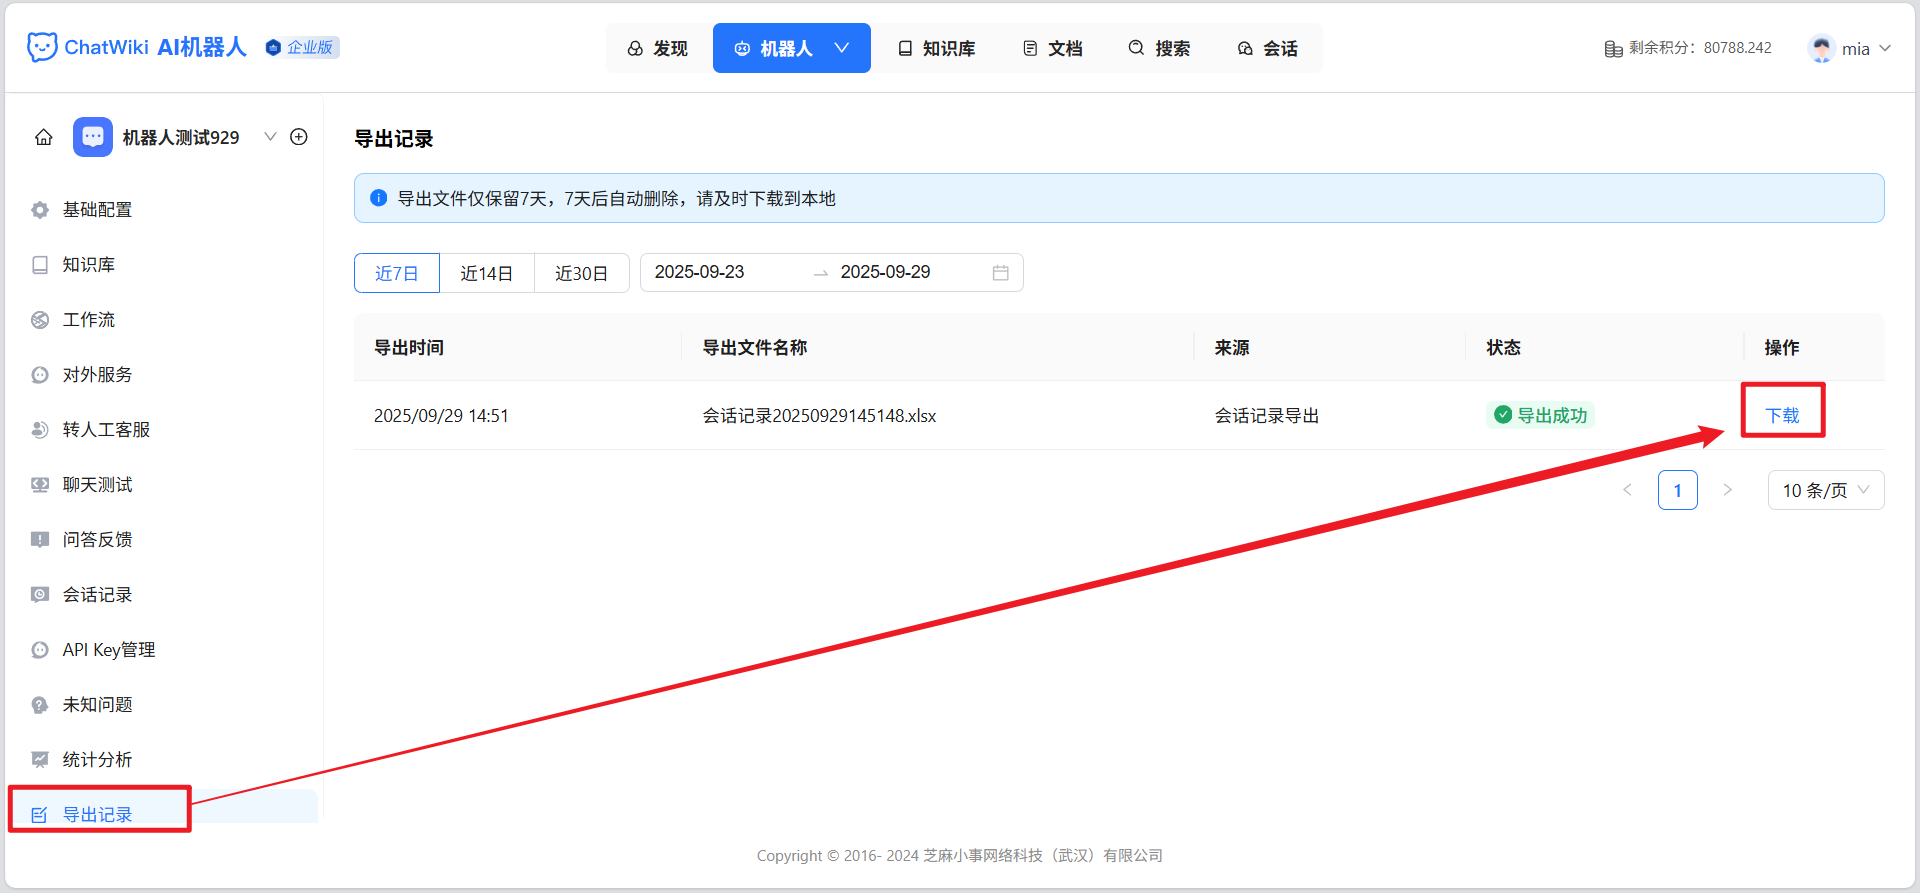The width and height of the screenshot is (1920, 893).
Task: Click file name 会话记录20250929145148.xlsx
Action: click(820, 415)
